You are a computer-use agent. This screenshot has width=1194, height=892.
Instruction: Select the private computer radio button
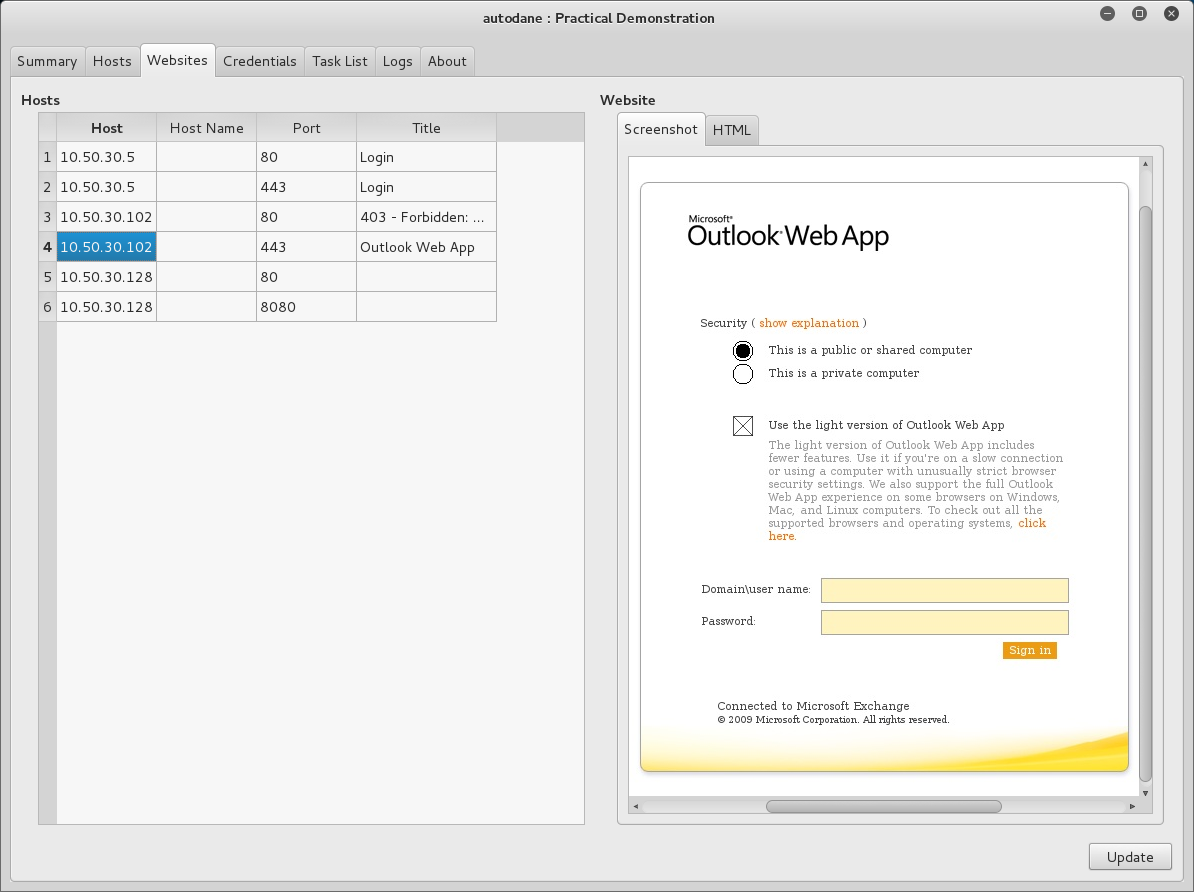(x=743, y=374)
